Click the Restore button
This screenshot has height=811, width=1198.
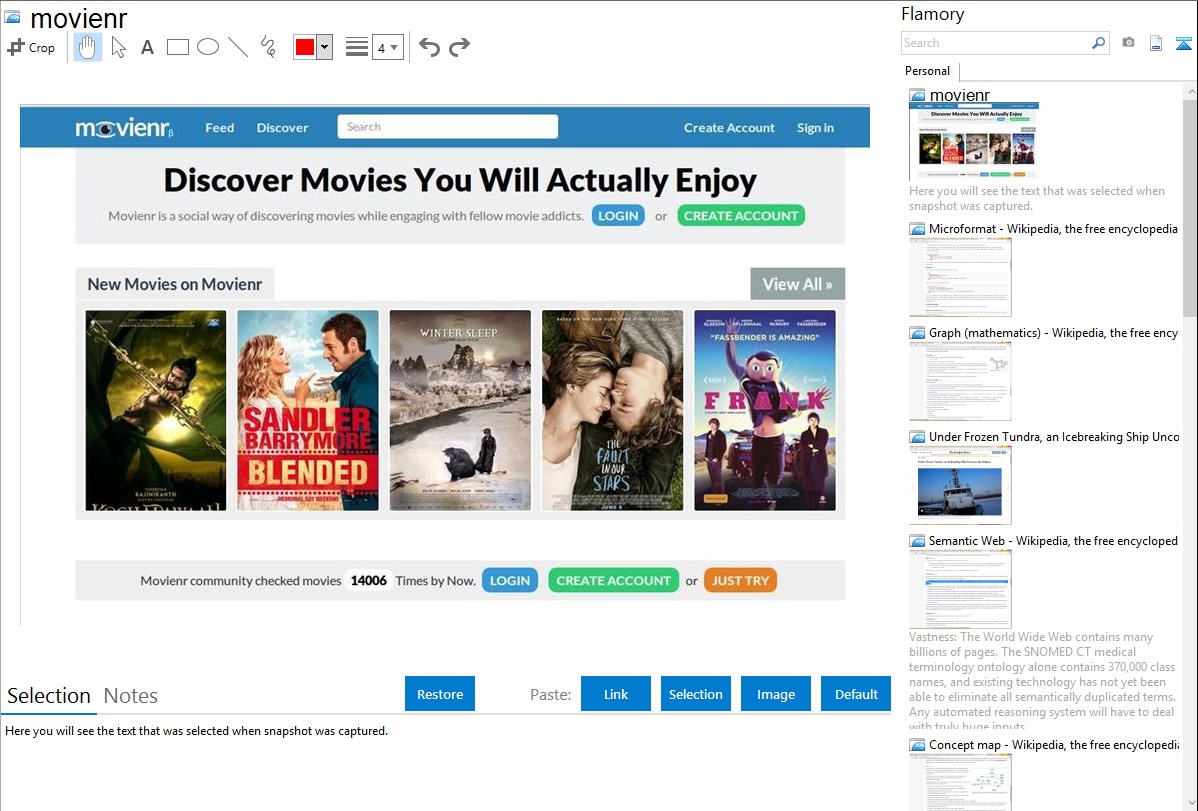(x=440, y=694)
